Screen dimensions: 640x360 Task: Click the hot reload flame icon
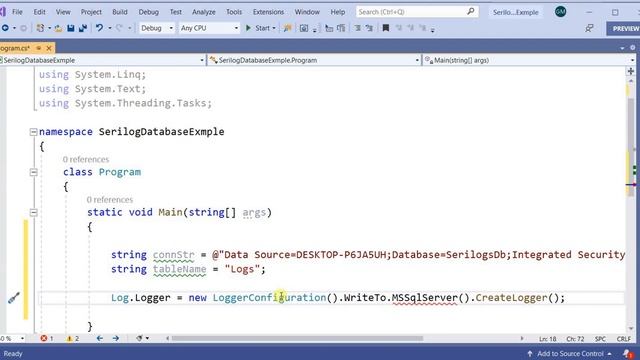(x=287, y=28)
